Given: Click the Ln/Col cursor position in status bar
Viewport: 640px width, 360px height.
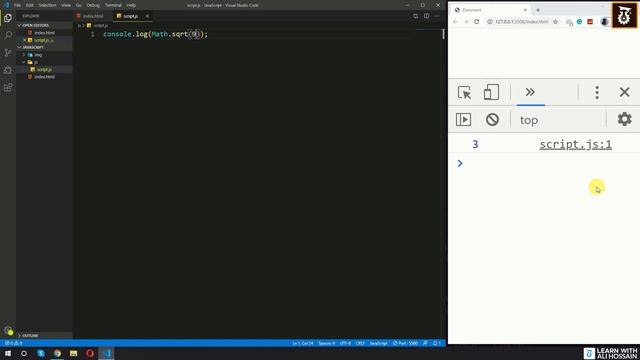Looking at the screenshot, I should [302, 343].
